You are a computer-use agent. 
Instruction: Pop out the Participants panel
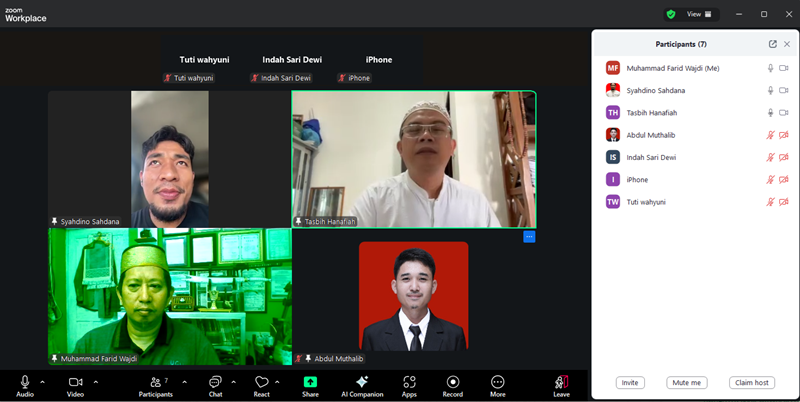(x=772, y=44)
